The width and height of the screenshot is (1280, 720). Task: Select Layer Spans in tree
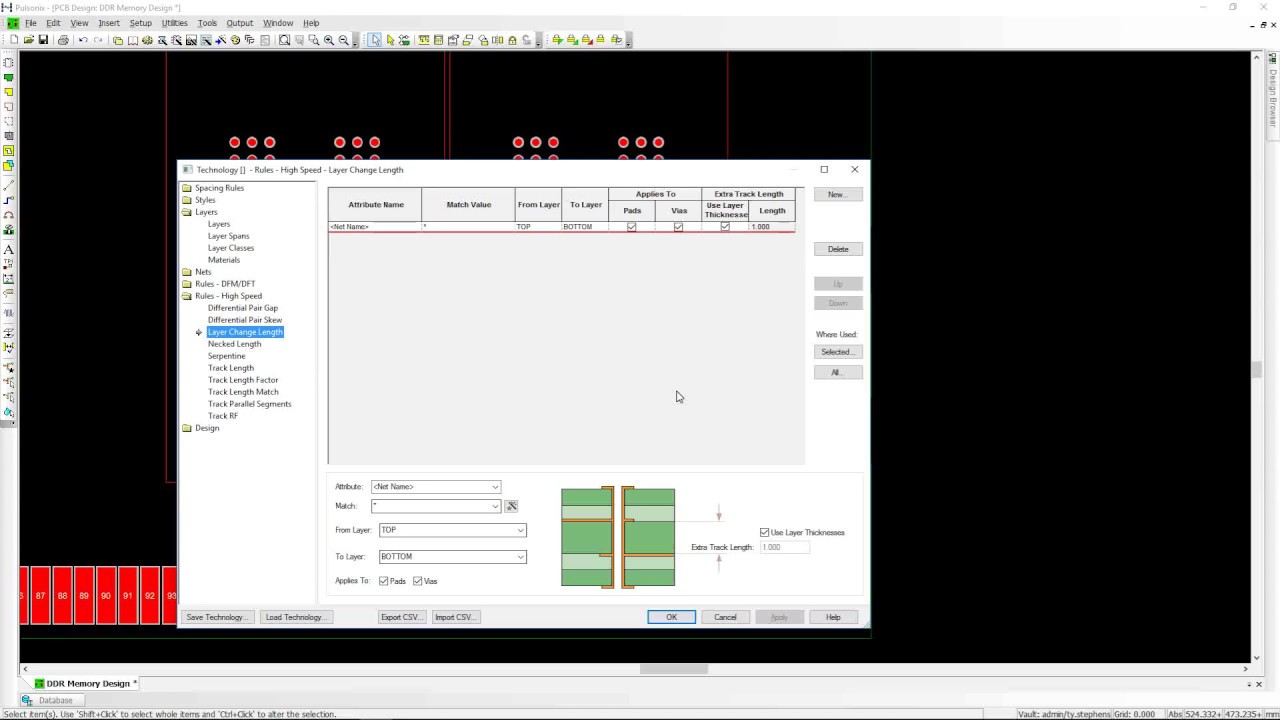click(228, 236)
